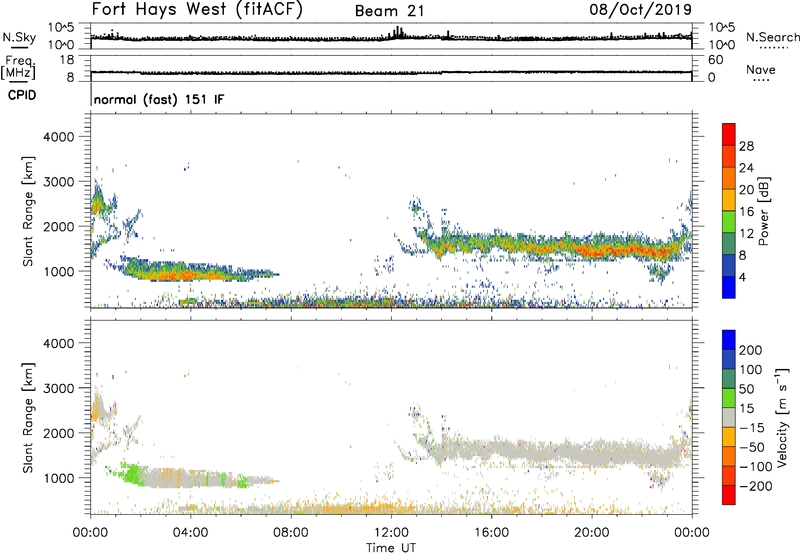800x554 pixels.
Task: Click the 'Freq. [MHz]' axis label
Action: point(18,68)
